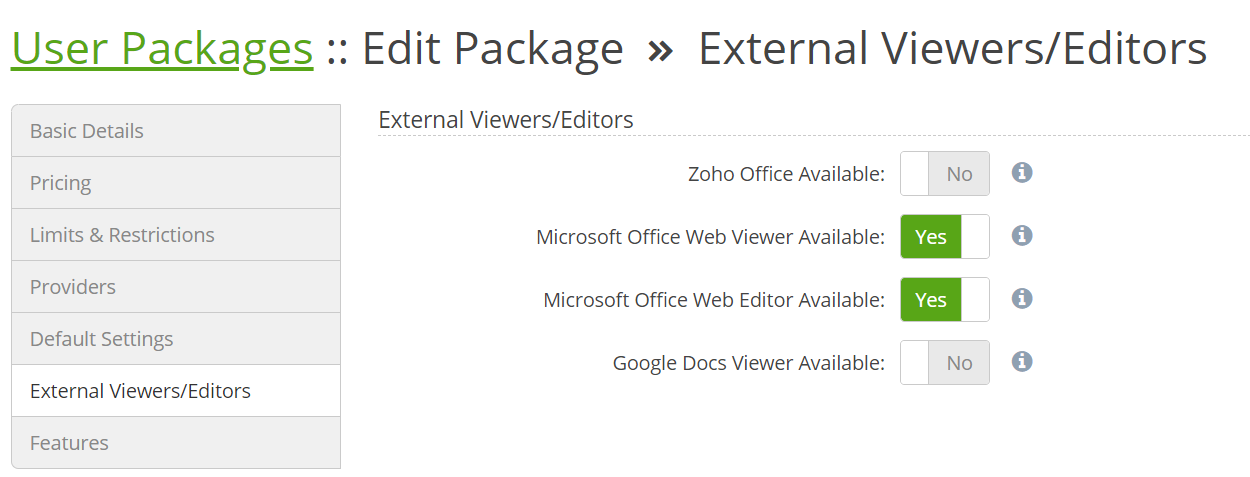
Task: Click the Microsoft Office Web Editor Available label
Action: click(x=714, y=300)
